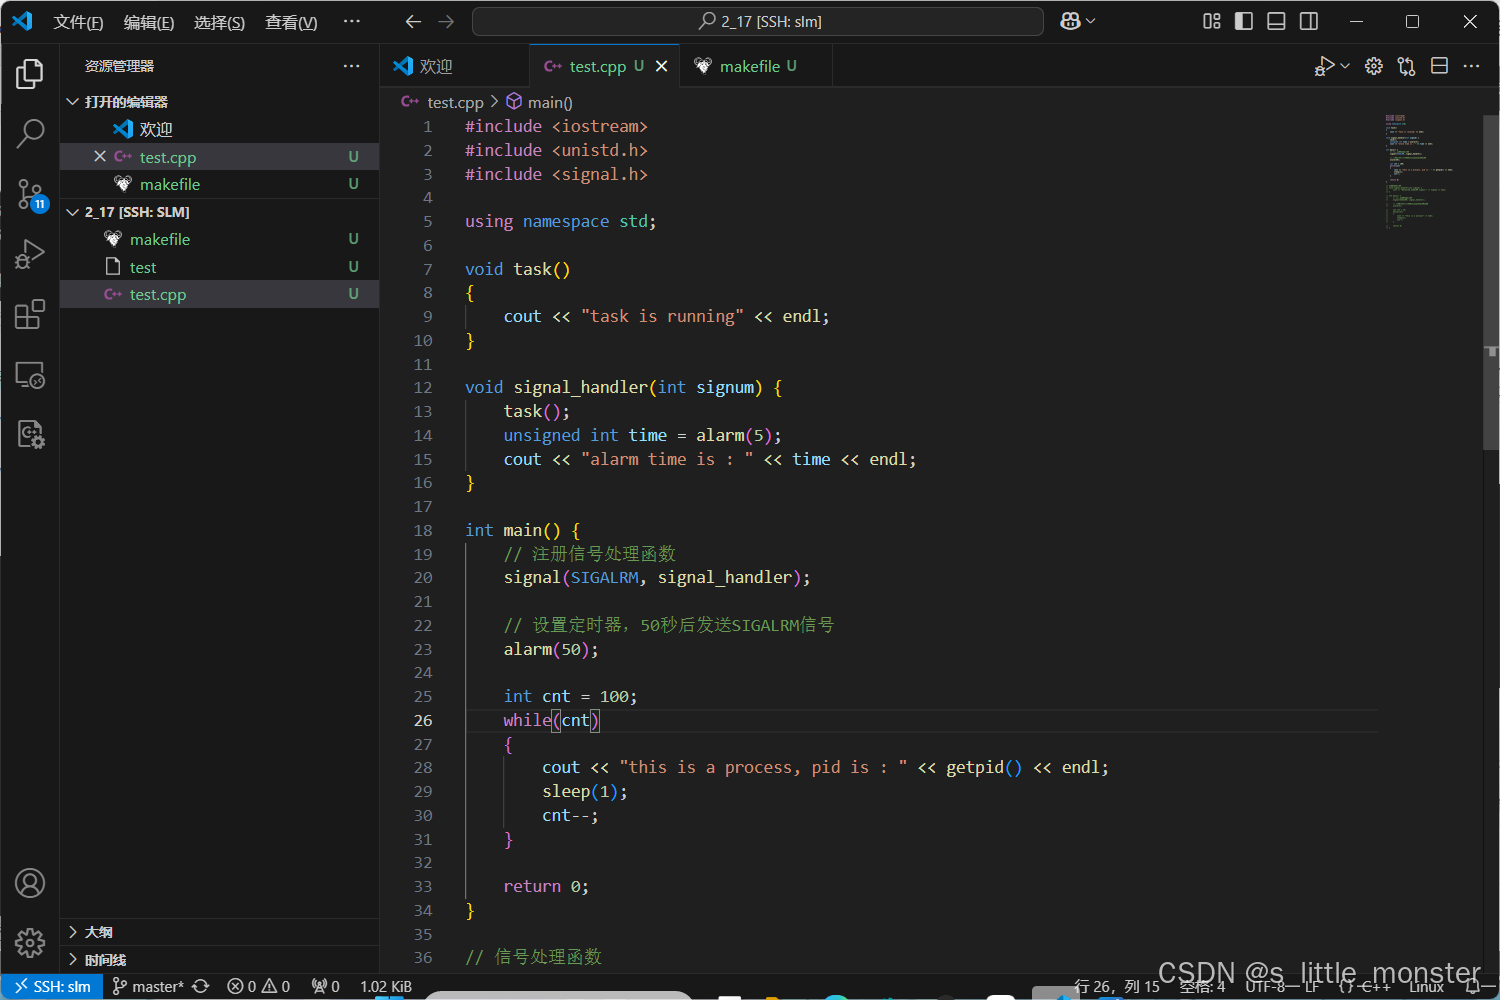Open the Extensions view icon
Viewport: 1500px width, 1000px height.
click(30, 314)
